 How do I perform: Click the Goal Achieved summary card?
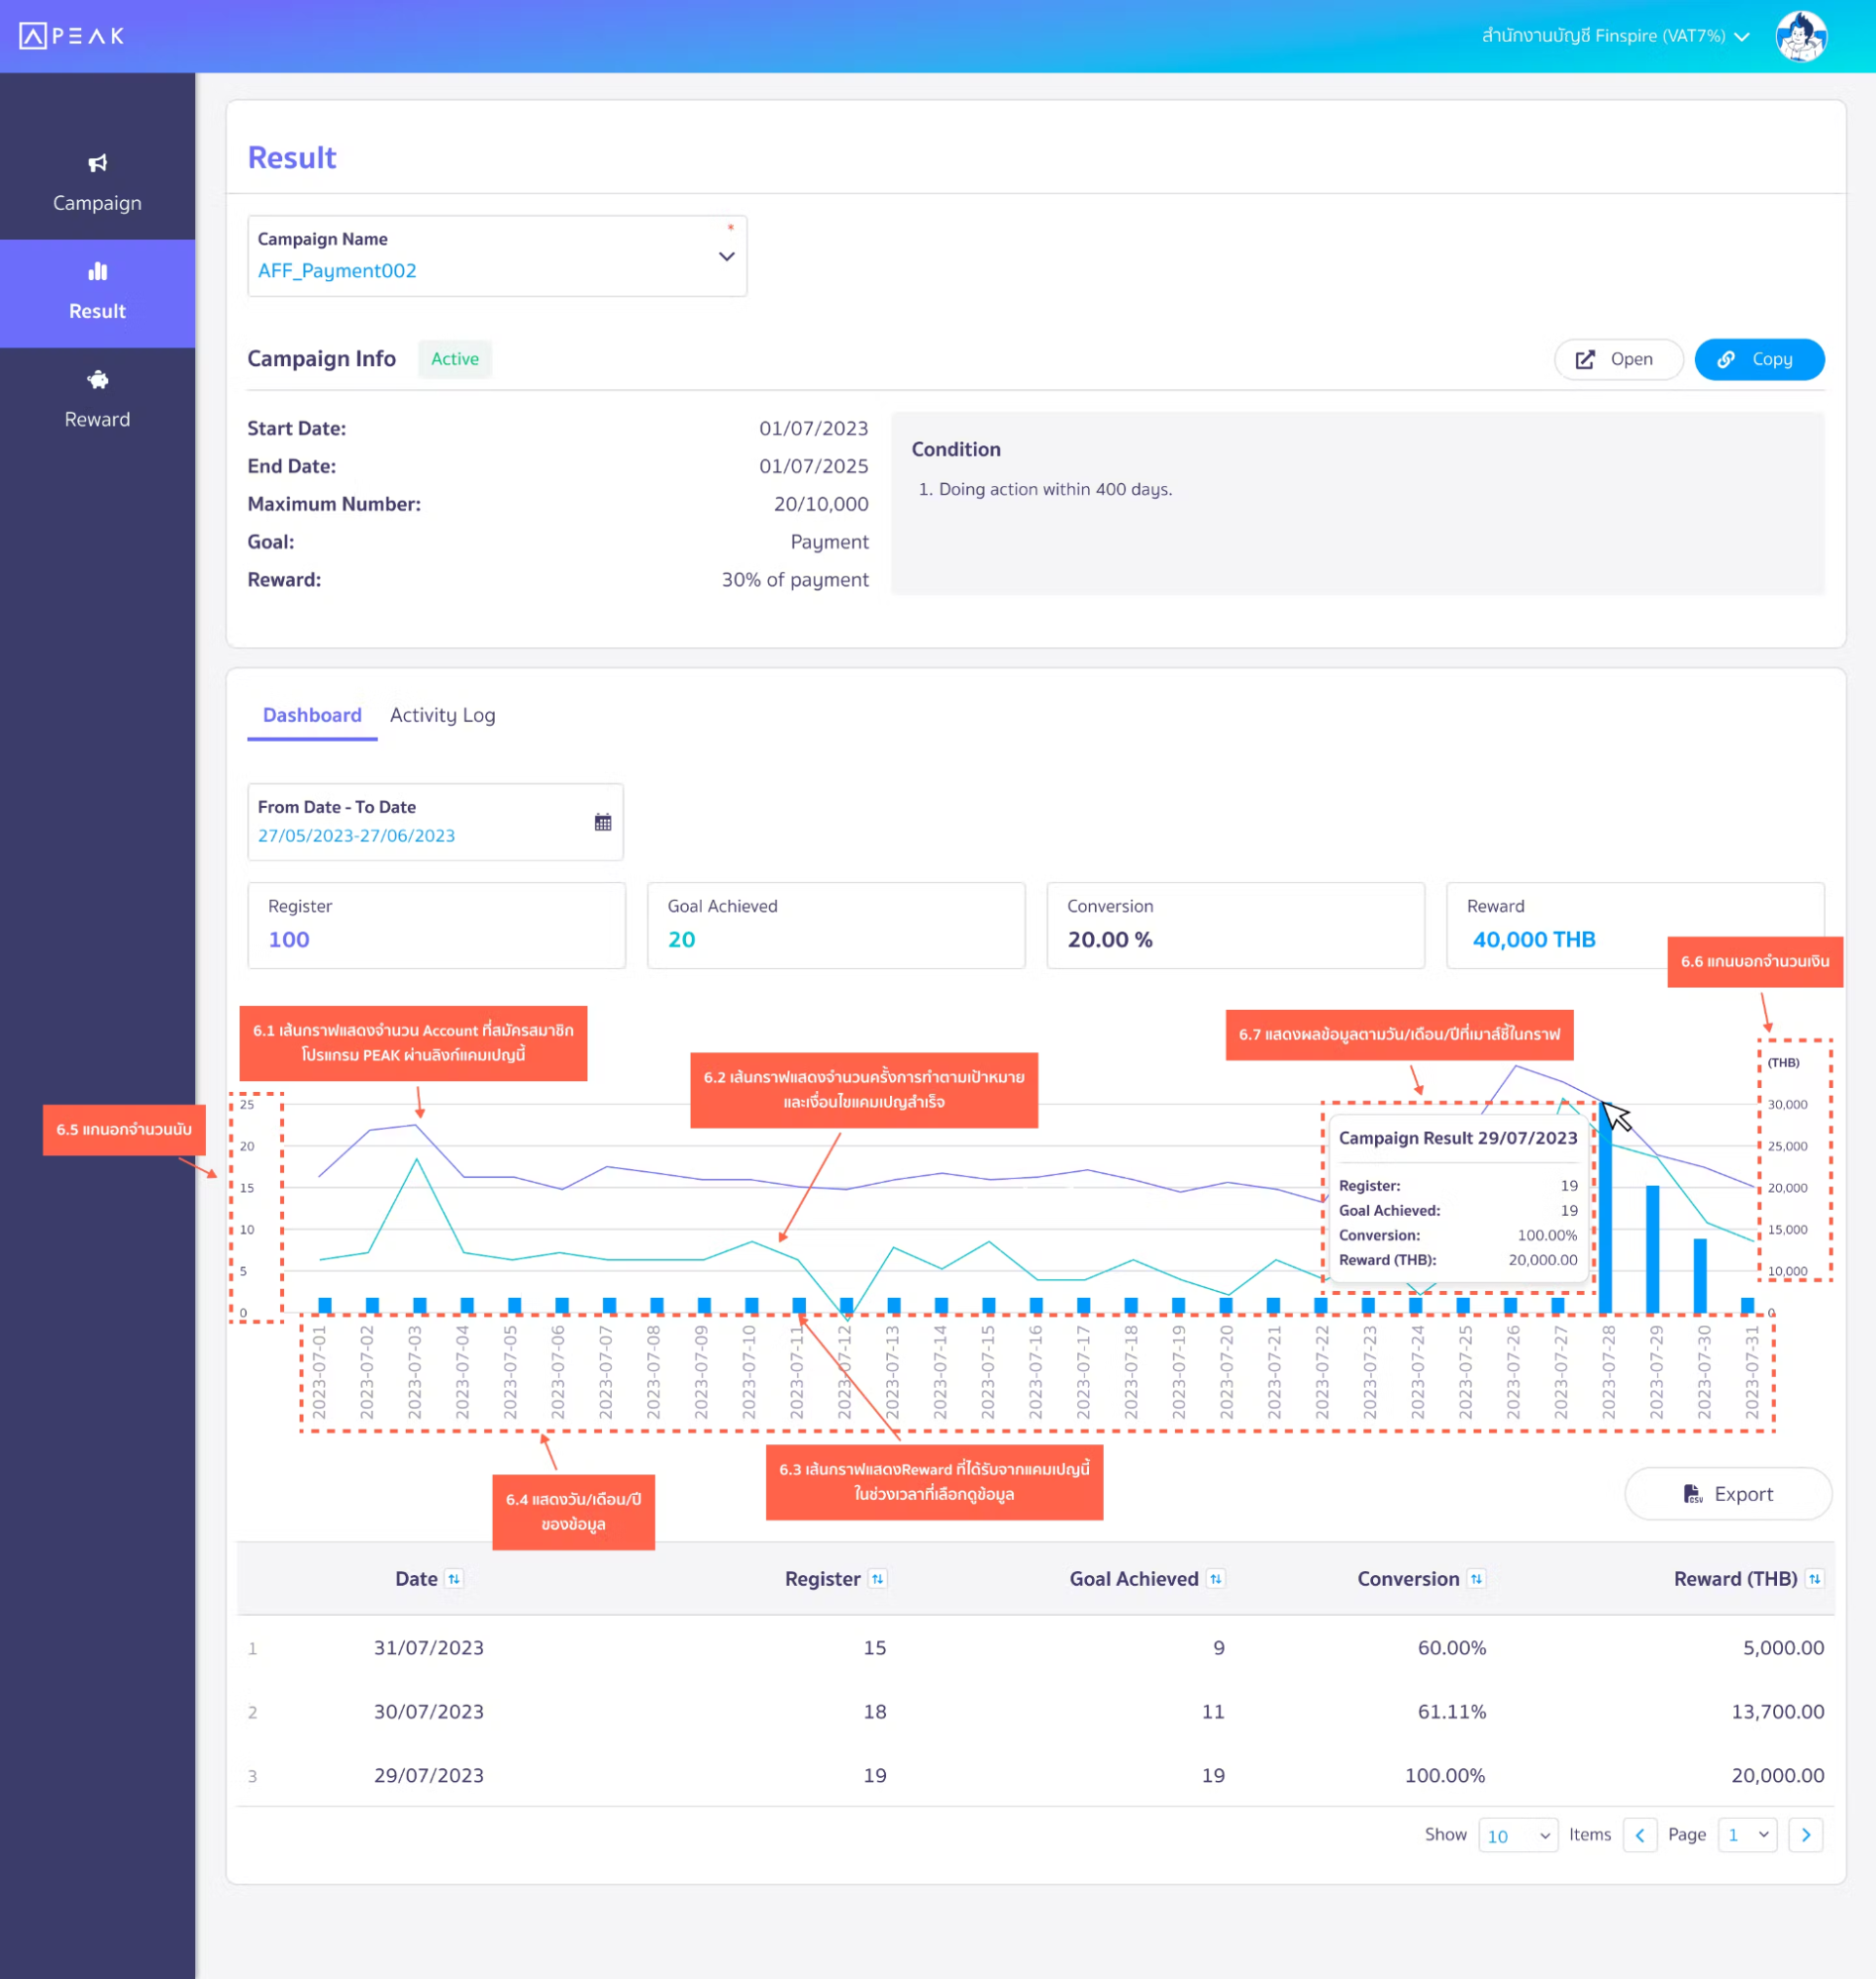click(x=836, y=925)
